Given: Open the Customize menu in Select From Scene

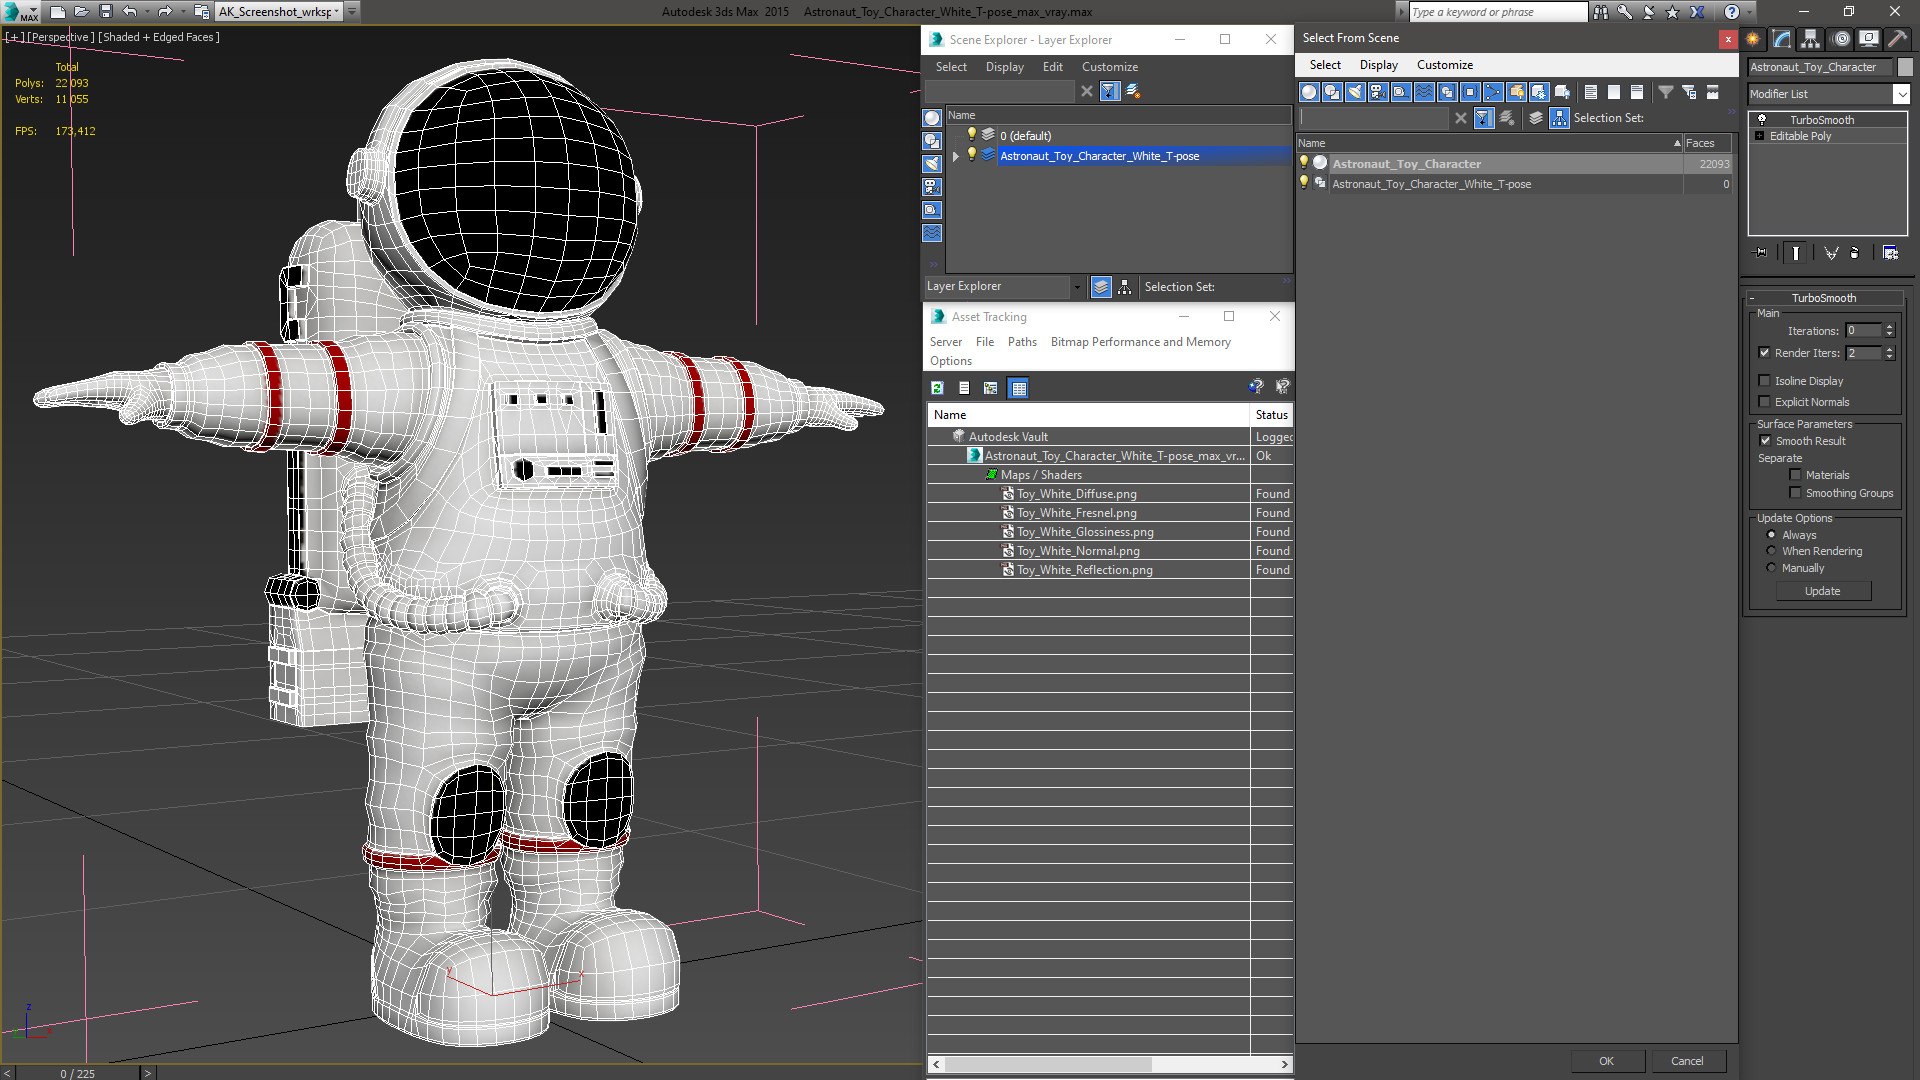Looking at the screenshot, I should (x=1444, y=65).
